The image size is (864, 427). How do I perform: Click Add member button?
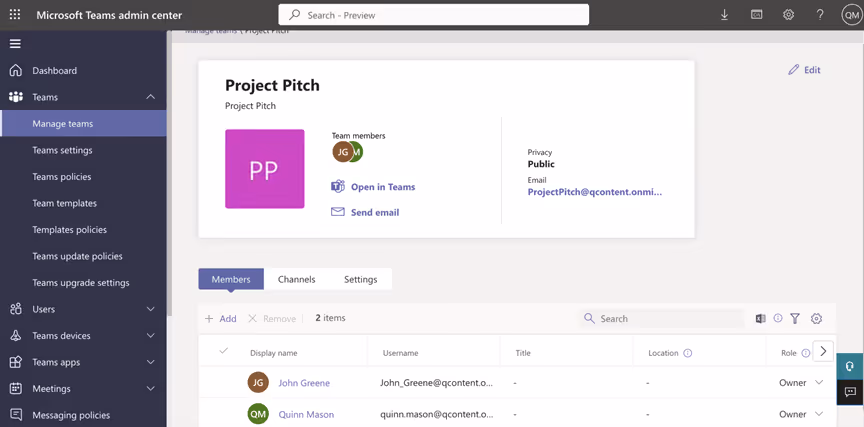(x=220, y=318)
